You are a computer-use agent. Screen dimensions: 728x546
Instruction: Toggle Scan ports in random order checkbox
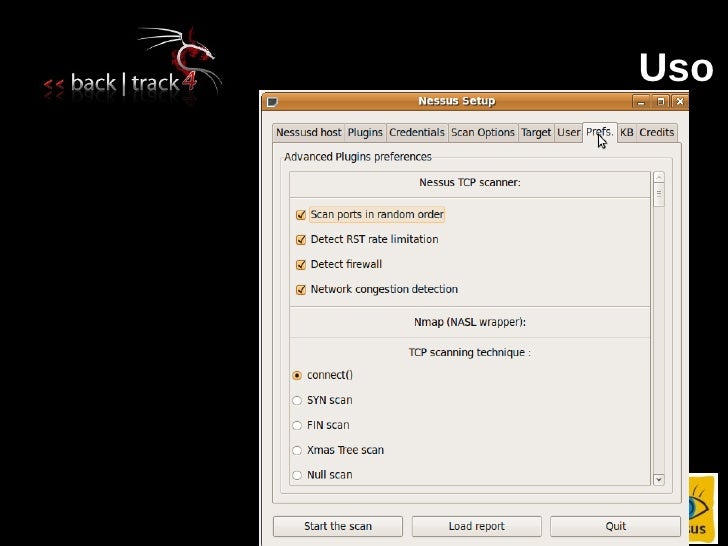(x=301, y=215)
